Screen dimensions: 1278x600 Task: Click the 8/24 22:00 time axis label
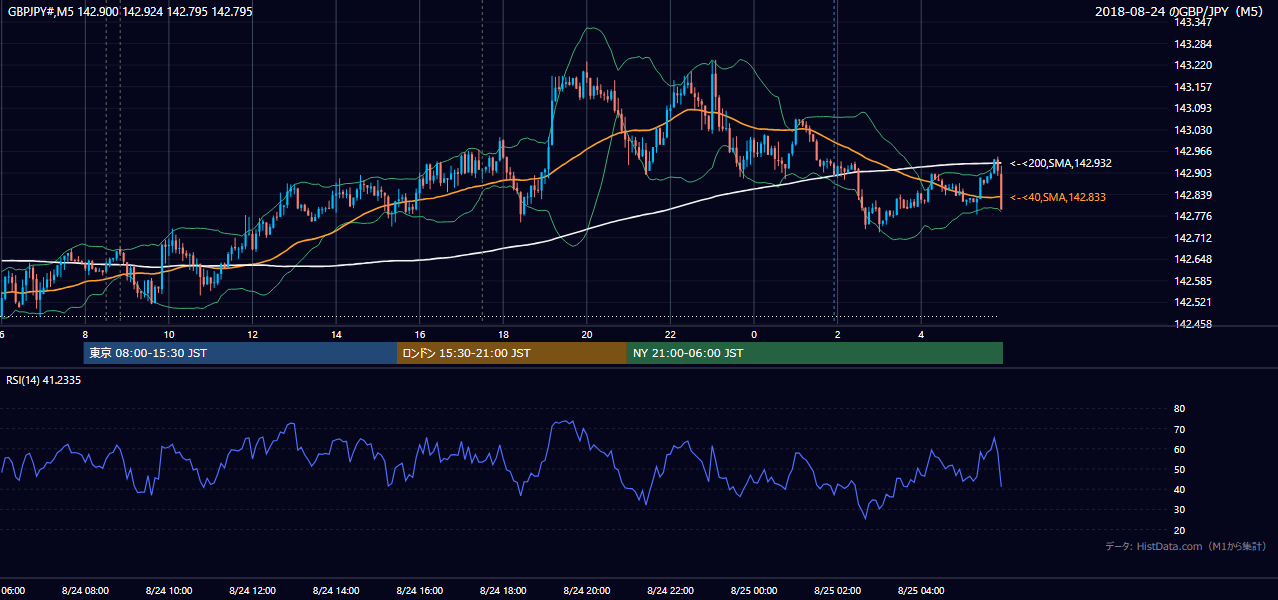click(670, 591)
